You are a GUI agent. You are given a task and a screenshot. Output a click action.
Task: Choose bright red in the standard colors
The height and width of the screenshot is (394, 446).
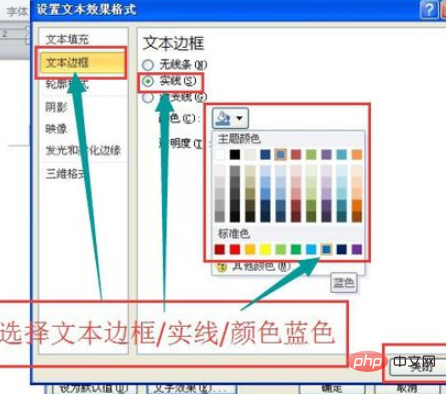point(235,249)
